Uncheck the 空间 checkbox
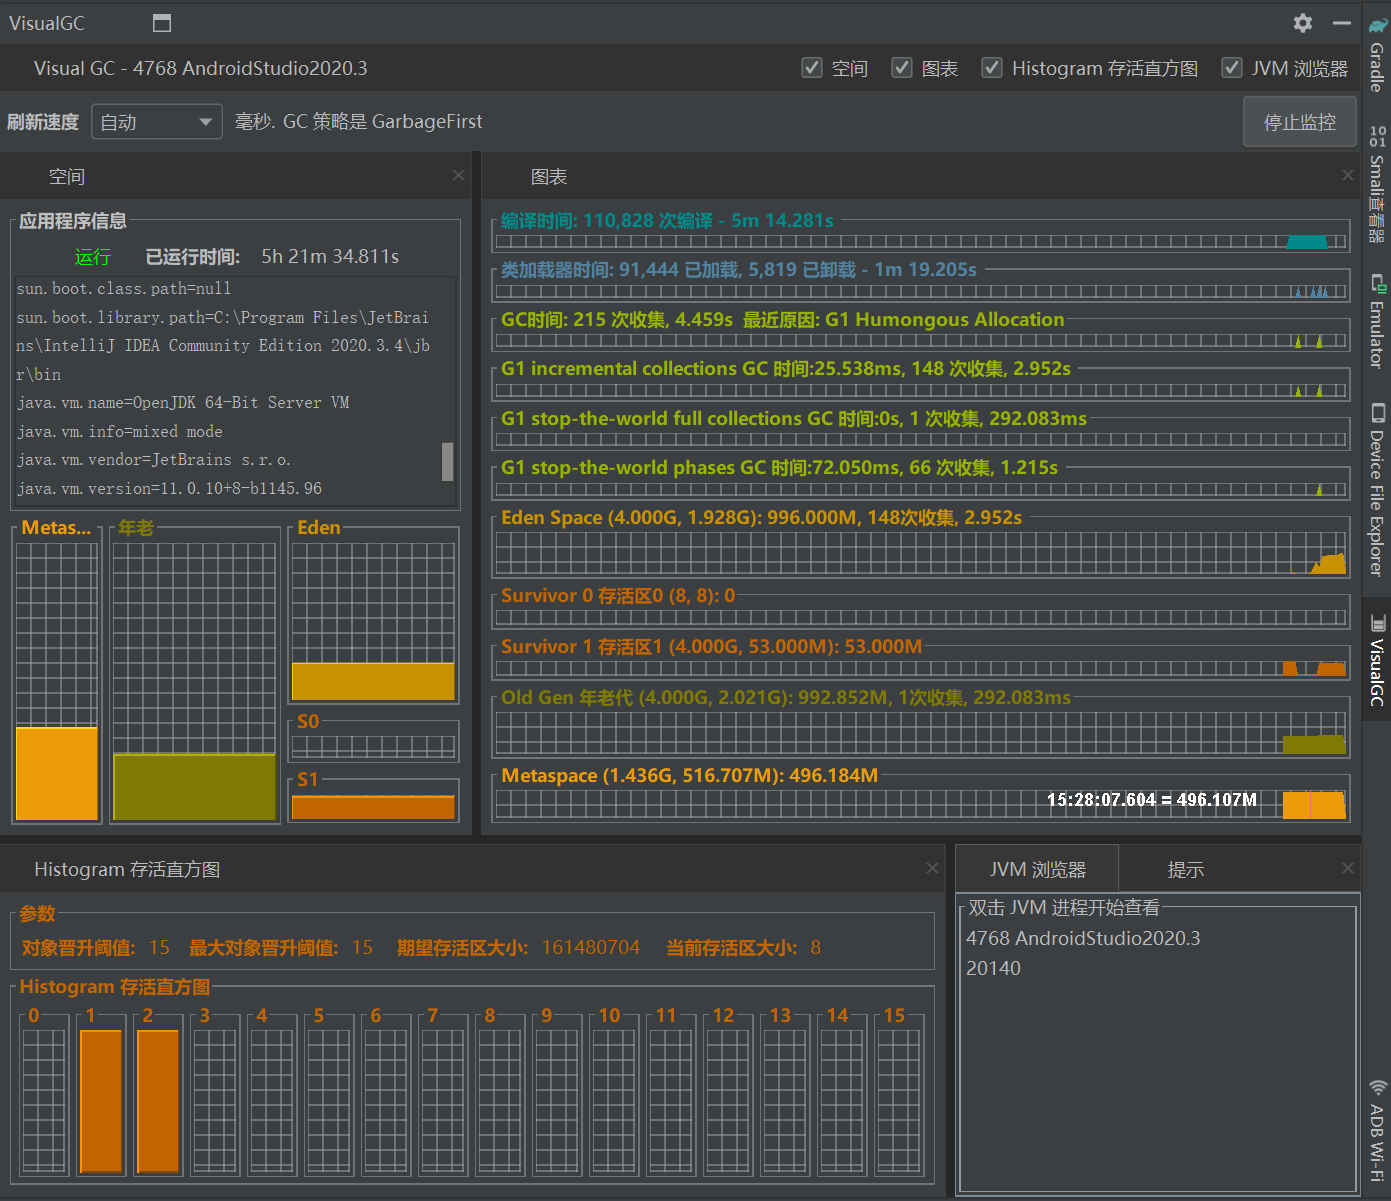This screenshot has height=1201, width=1391. [812, 68]
